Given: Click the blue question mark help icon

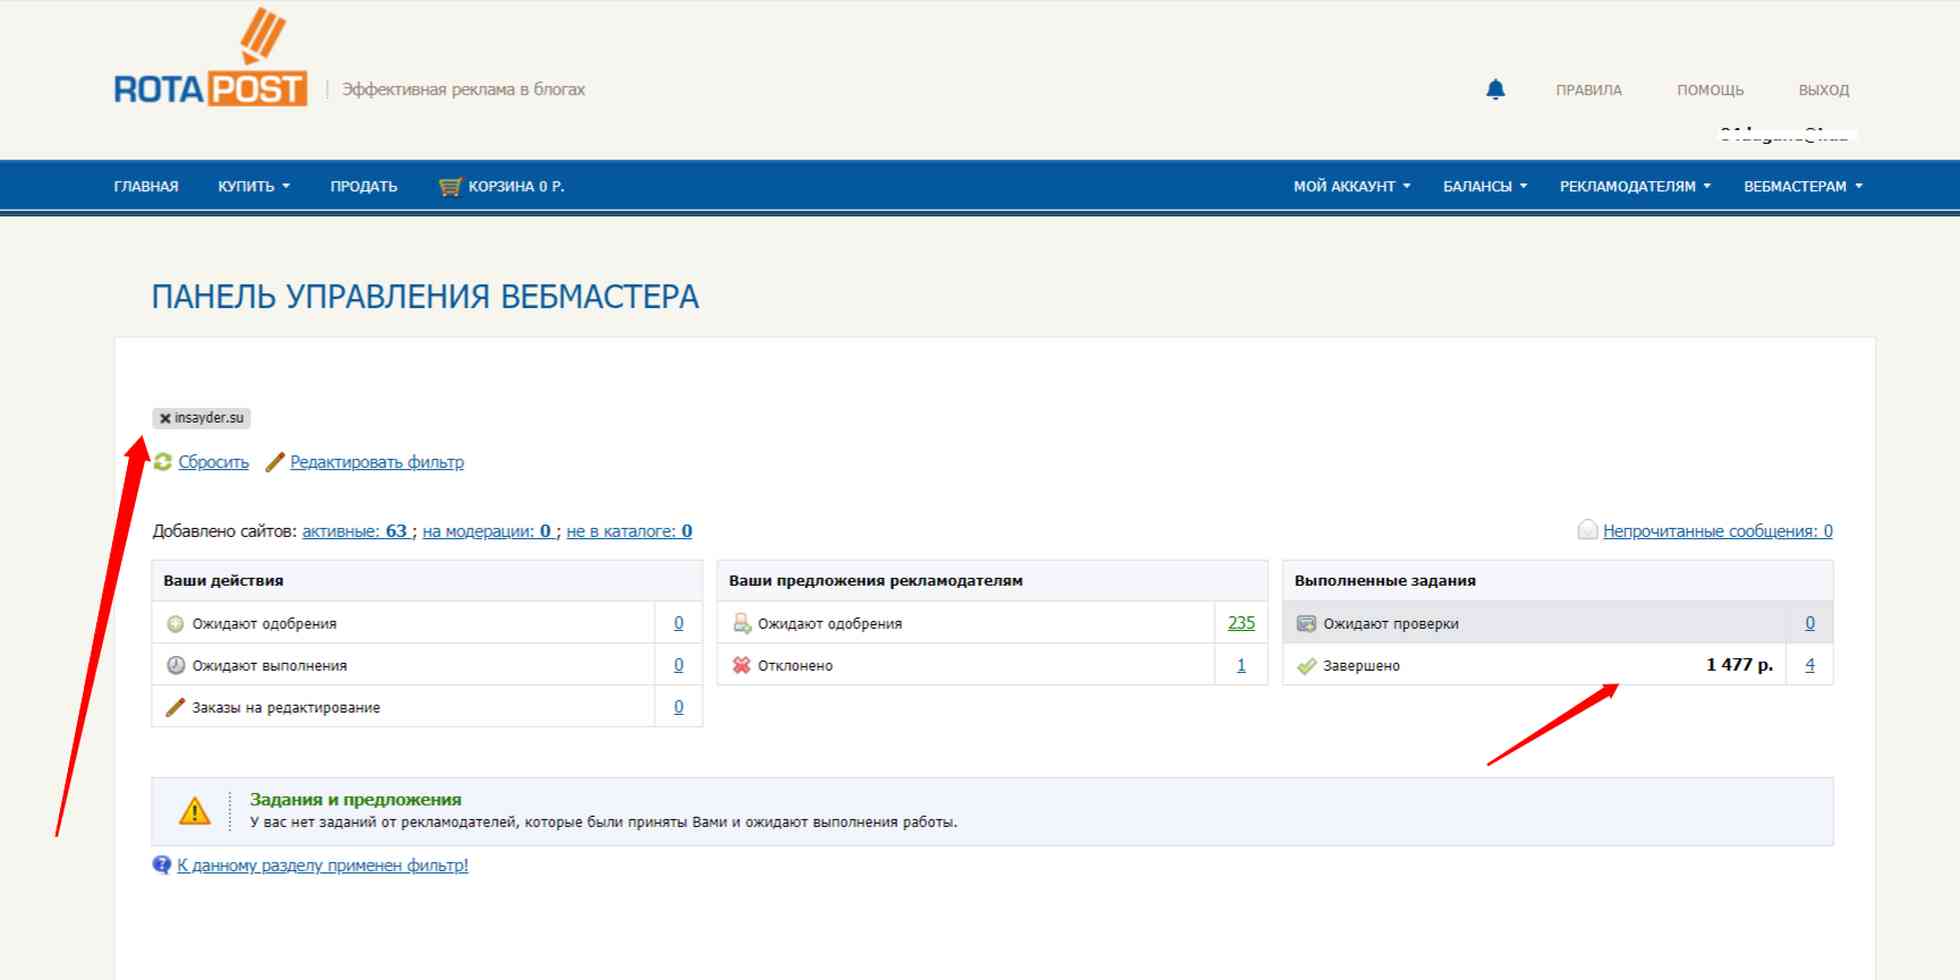Looking at the screenshot, I should point(161,865).
